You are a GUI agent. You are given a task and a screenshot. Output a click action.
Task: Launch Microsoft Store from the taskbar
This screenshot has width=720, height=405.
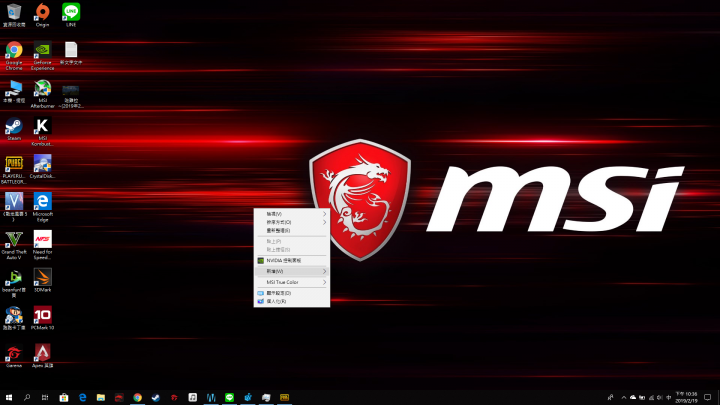(64, 397)
